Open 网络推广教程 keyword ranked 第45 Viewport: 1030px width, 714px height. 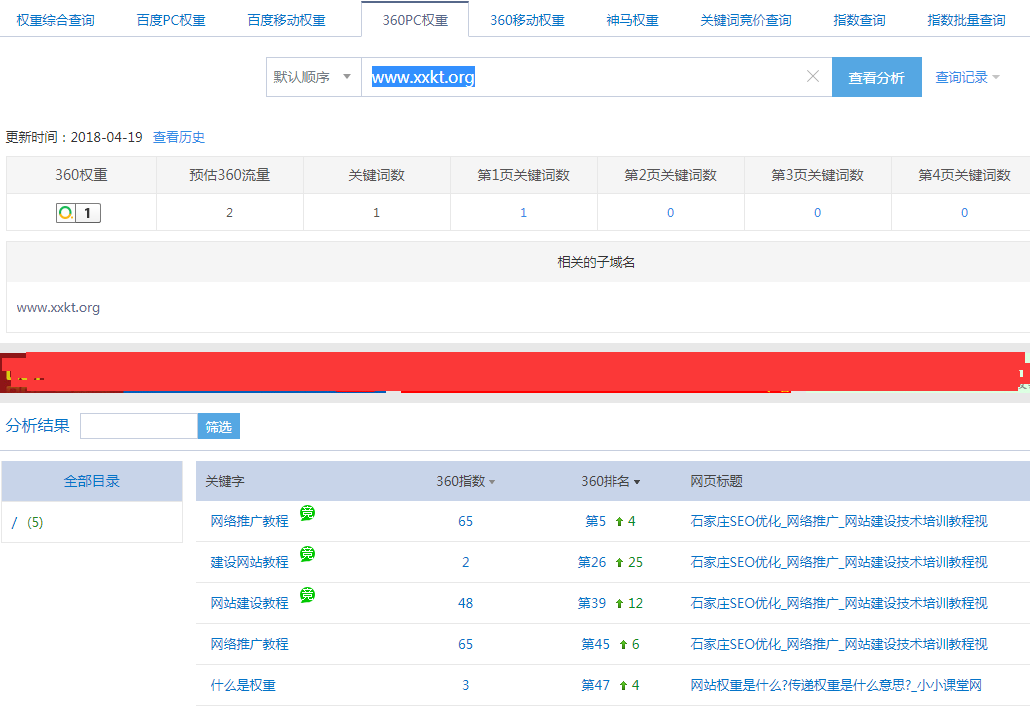click(x=249, y=644)
